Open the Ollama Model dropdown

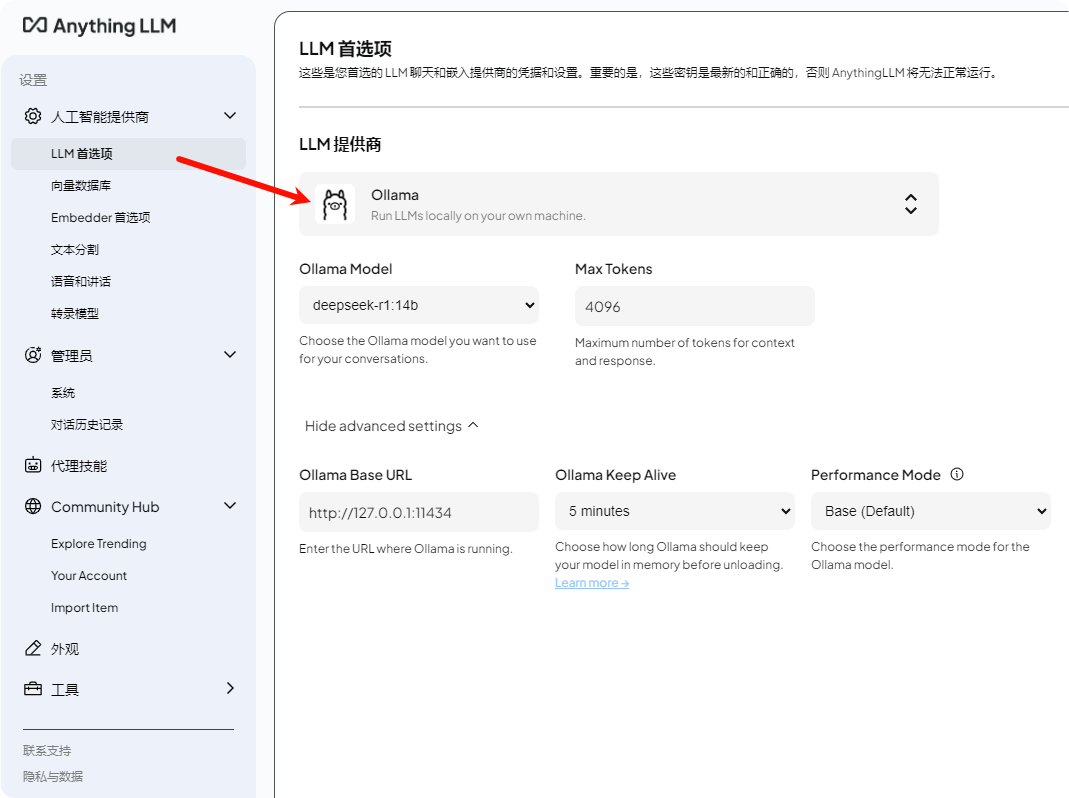coord(419,305)
